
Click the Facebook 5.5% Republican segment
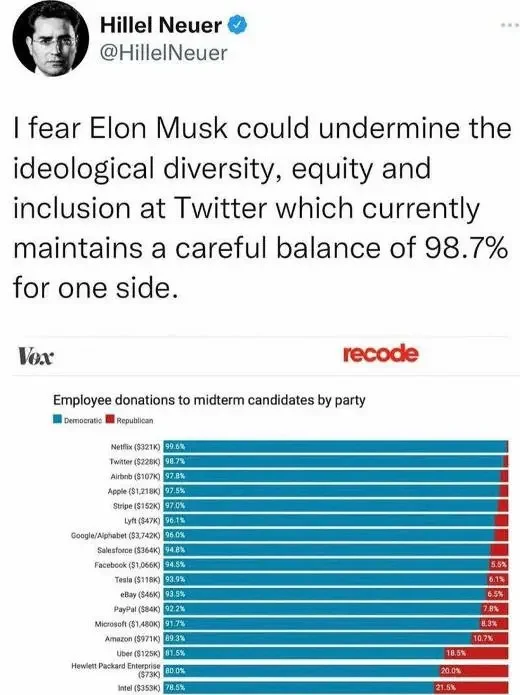(x=498, y=564)
